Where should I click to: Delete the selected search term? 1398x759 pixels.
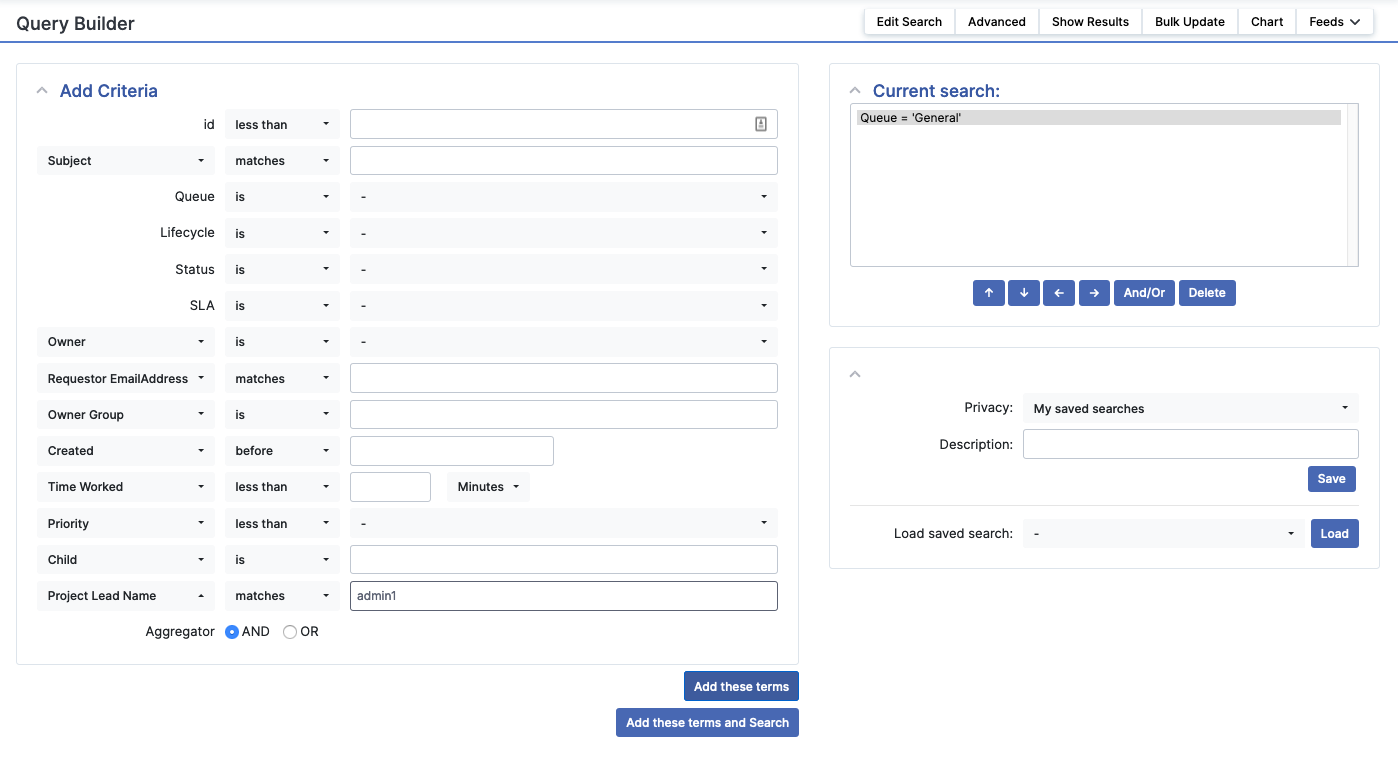coord(1207,293)
